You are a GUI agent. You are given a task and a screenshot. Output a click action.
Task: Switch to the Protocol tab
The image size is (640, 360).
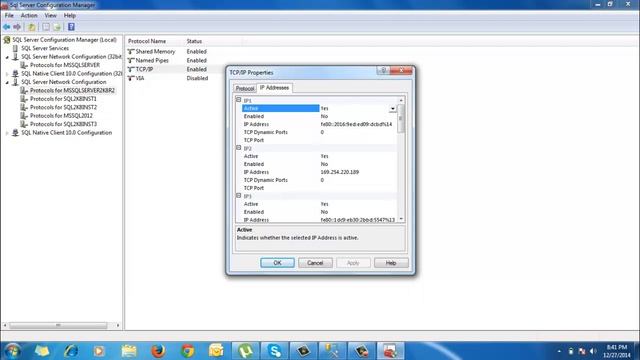tap(245, 89)
